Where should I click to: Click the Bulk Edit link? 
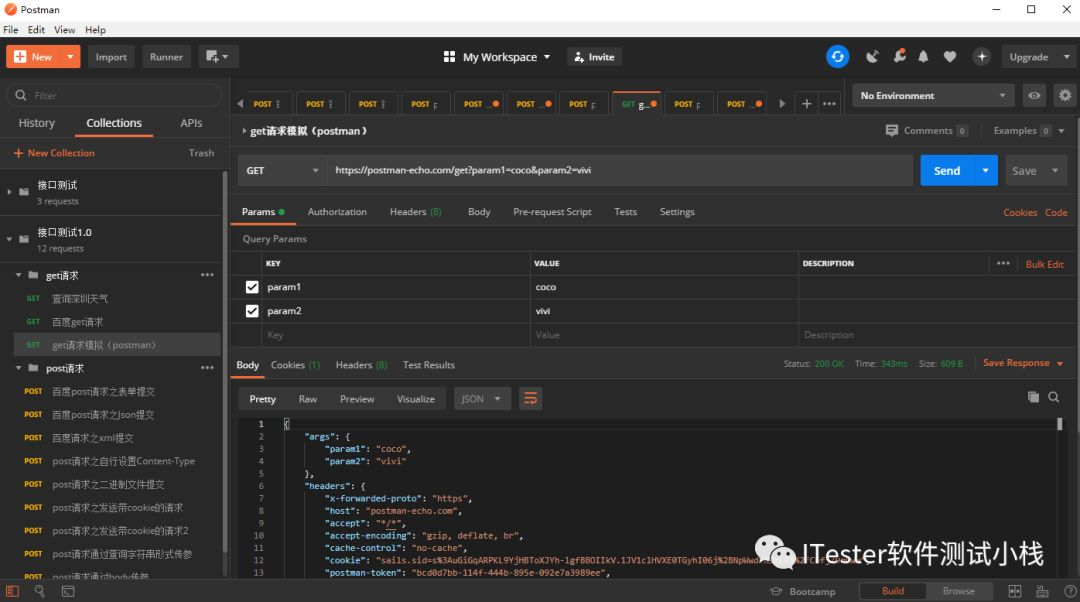tap(1044, 264)
